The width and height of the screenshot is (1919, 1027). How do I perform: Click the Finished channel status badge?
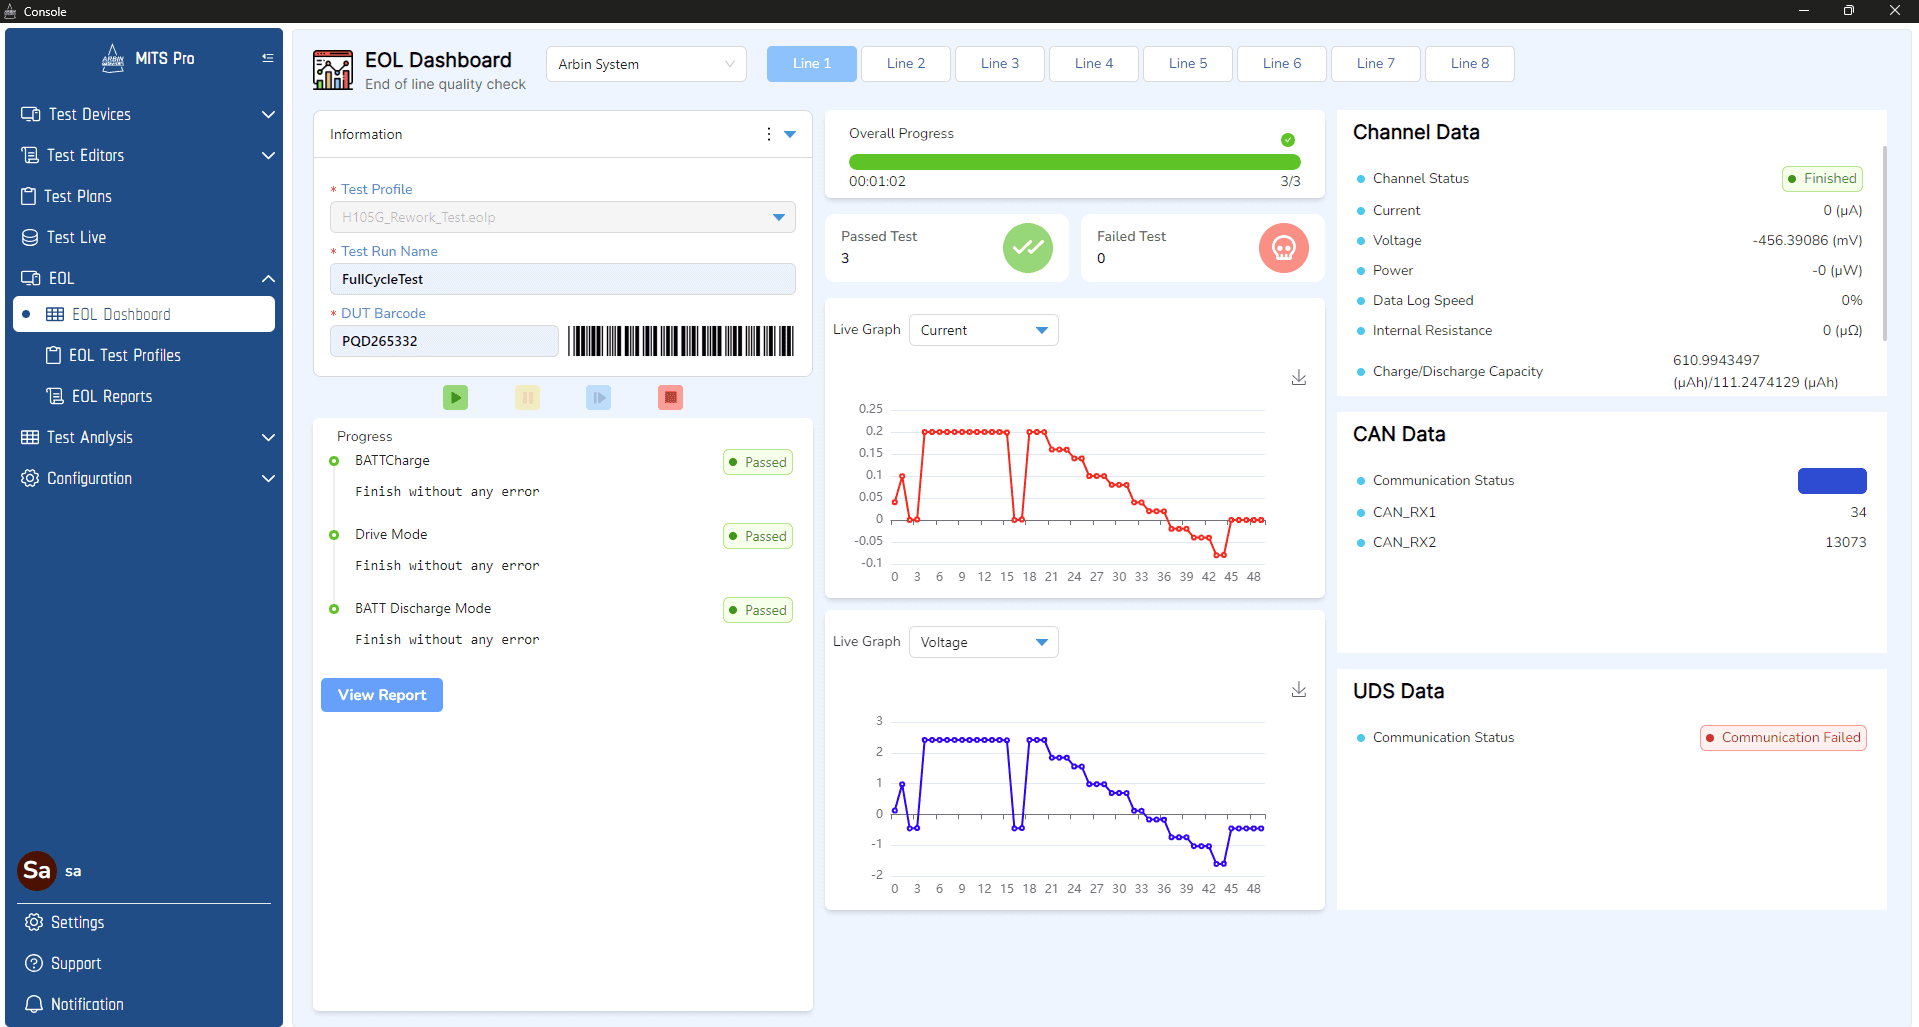pyautogui.click(x=1822, y=178)
